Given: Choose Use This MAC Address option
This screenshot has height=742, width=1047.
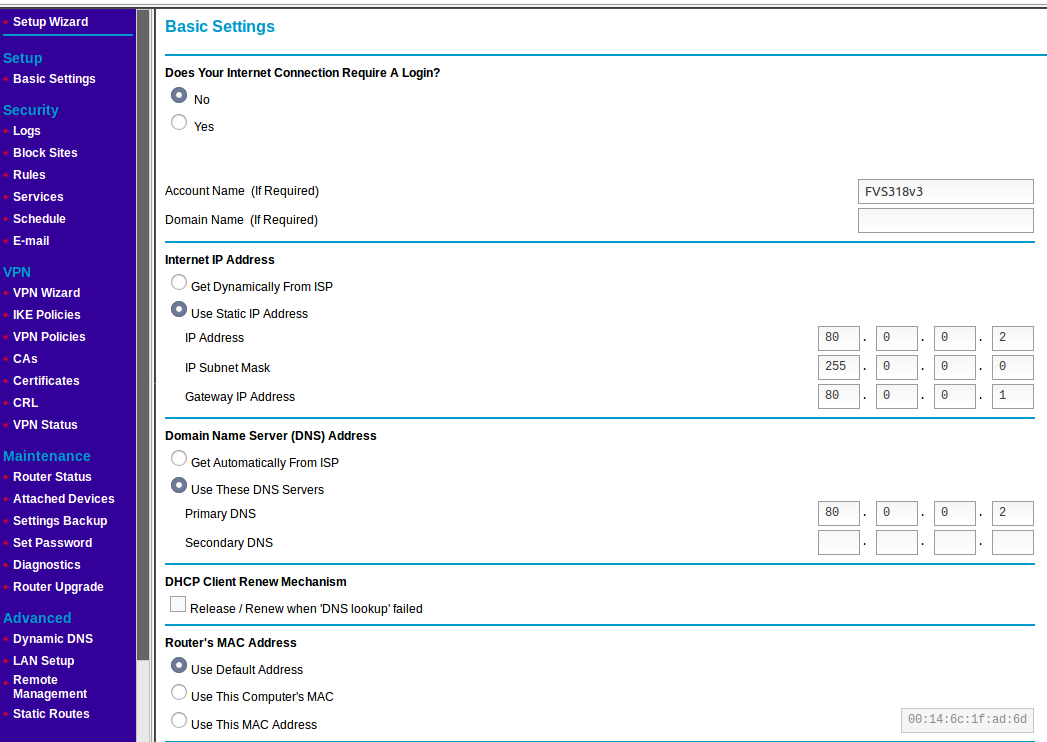Looking at the screenshot, I should coord(179,721).
